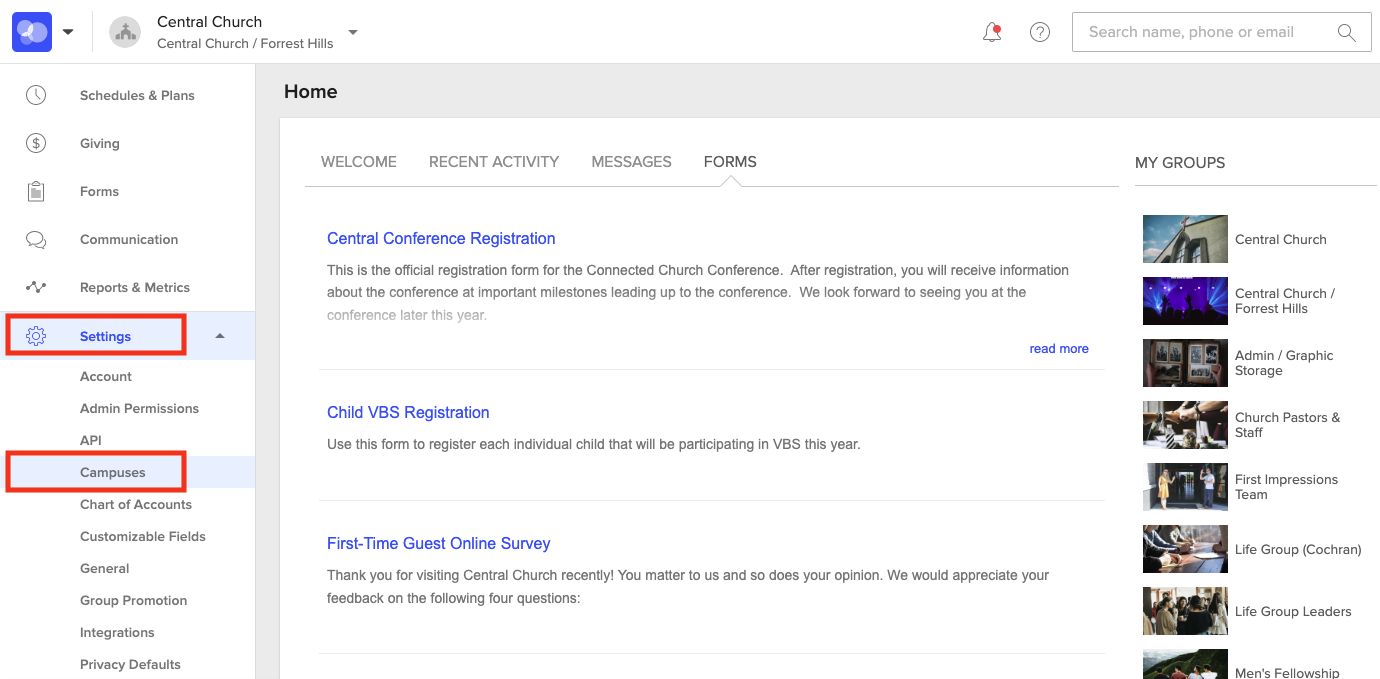Image resolution: width=1380 pixels, height=679 pixels.
Task: Click the Settings gear icon
Action: click(x=36, y=335)
